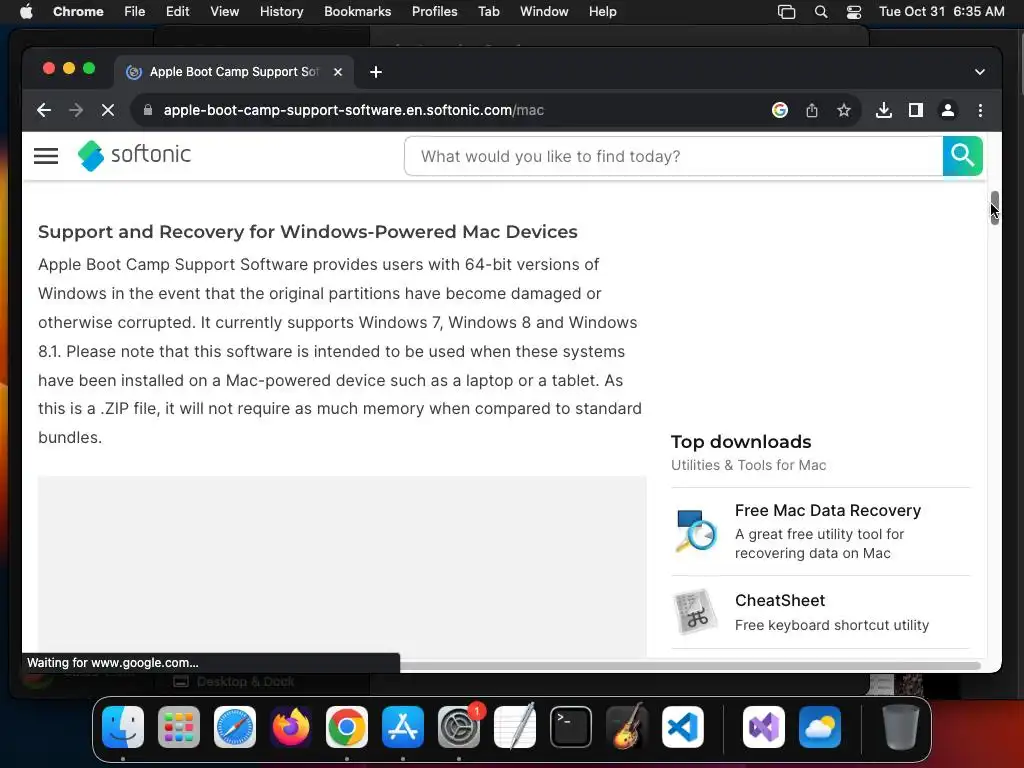
Task: Select the Apple Boot Camp Support tab
Action: click(x=234, y=72)
